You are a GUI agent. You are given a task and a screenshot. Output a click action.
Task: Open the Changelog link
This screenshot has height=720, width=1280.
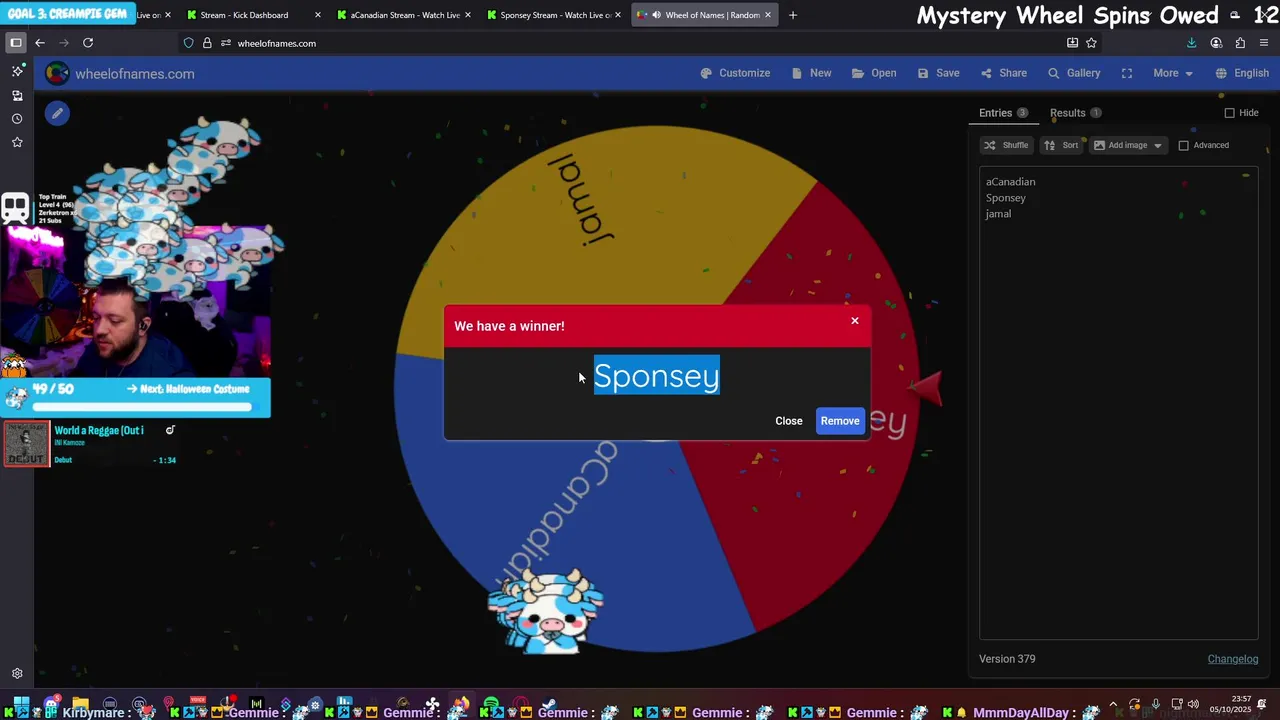pos(1233,659)
